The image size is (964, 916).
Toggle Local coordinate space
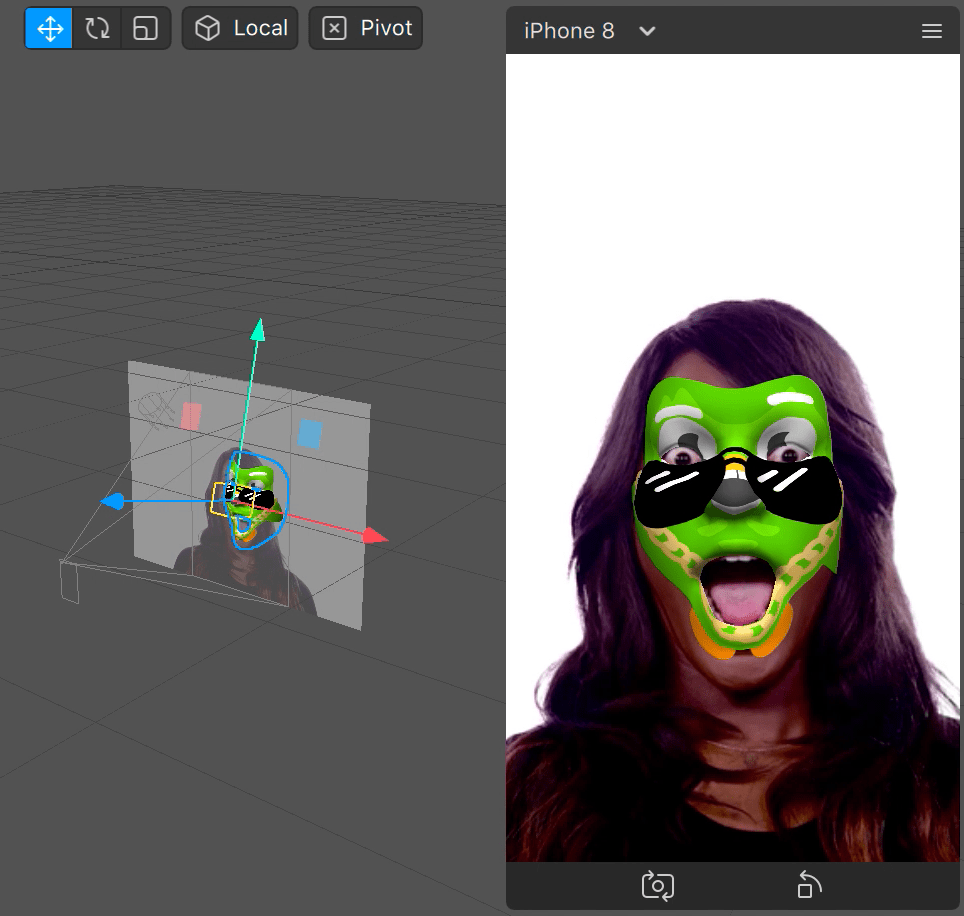click(240, 28)
